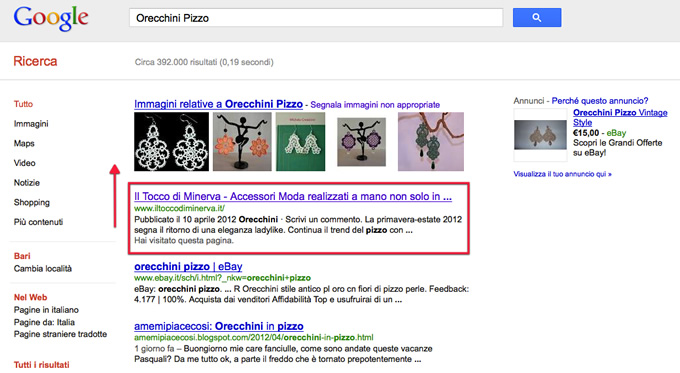Click amemipiacecosi.blogspot.com URL text
Viewport: 680px width, 373px height.
[254, 337]
